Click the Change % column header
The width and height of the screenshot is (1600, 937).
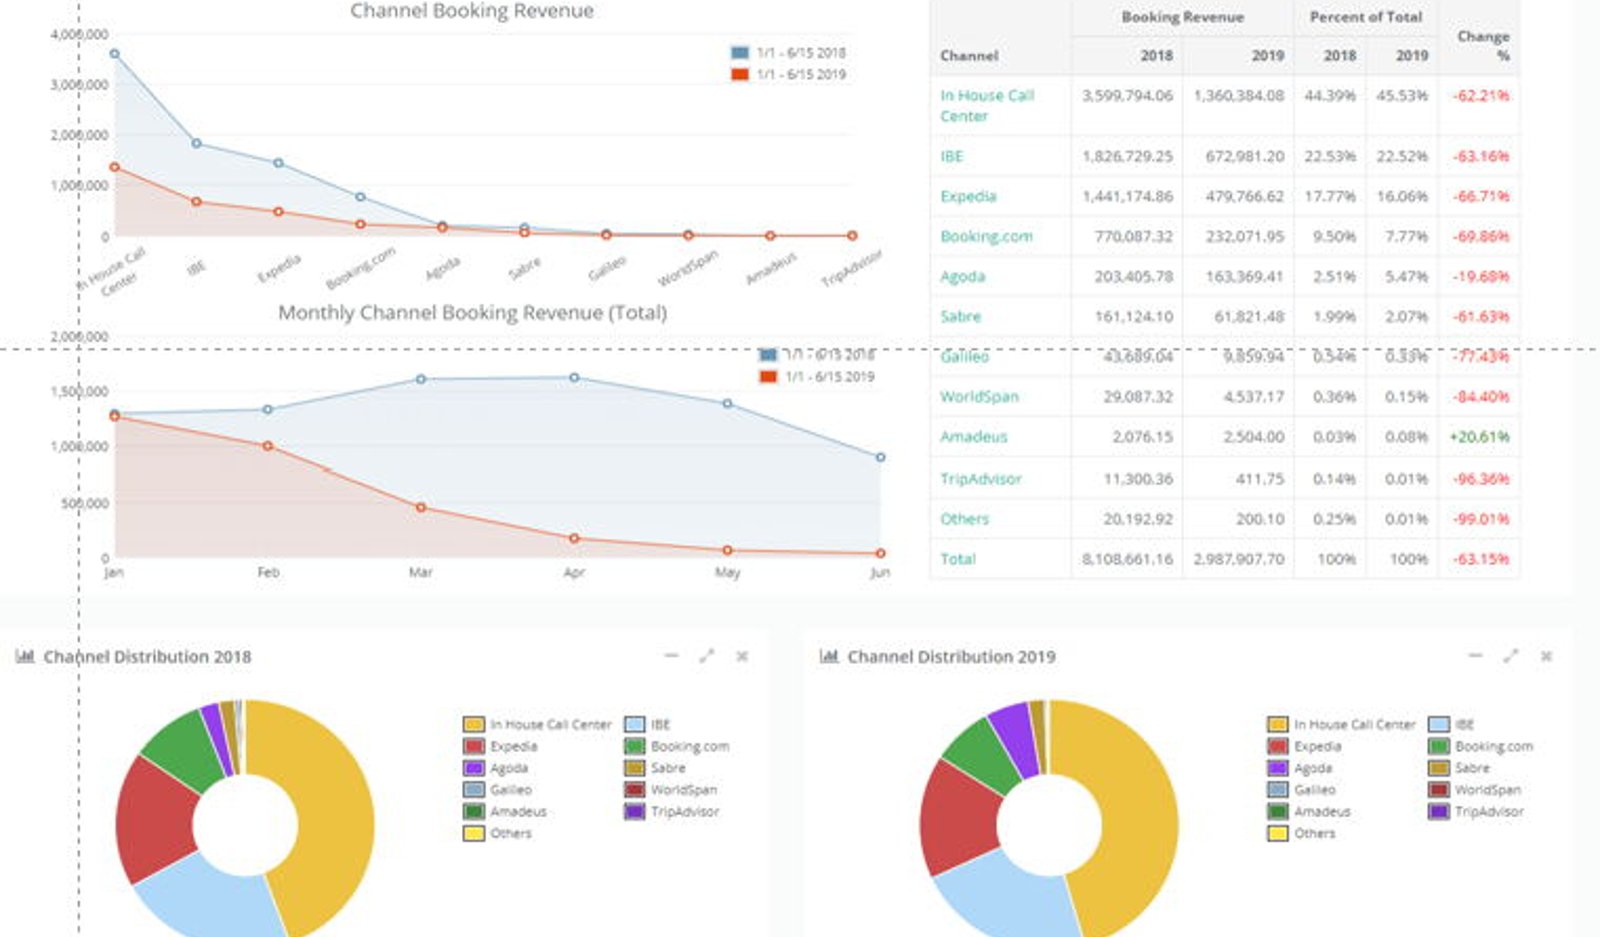1484,45
